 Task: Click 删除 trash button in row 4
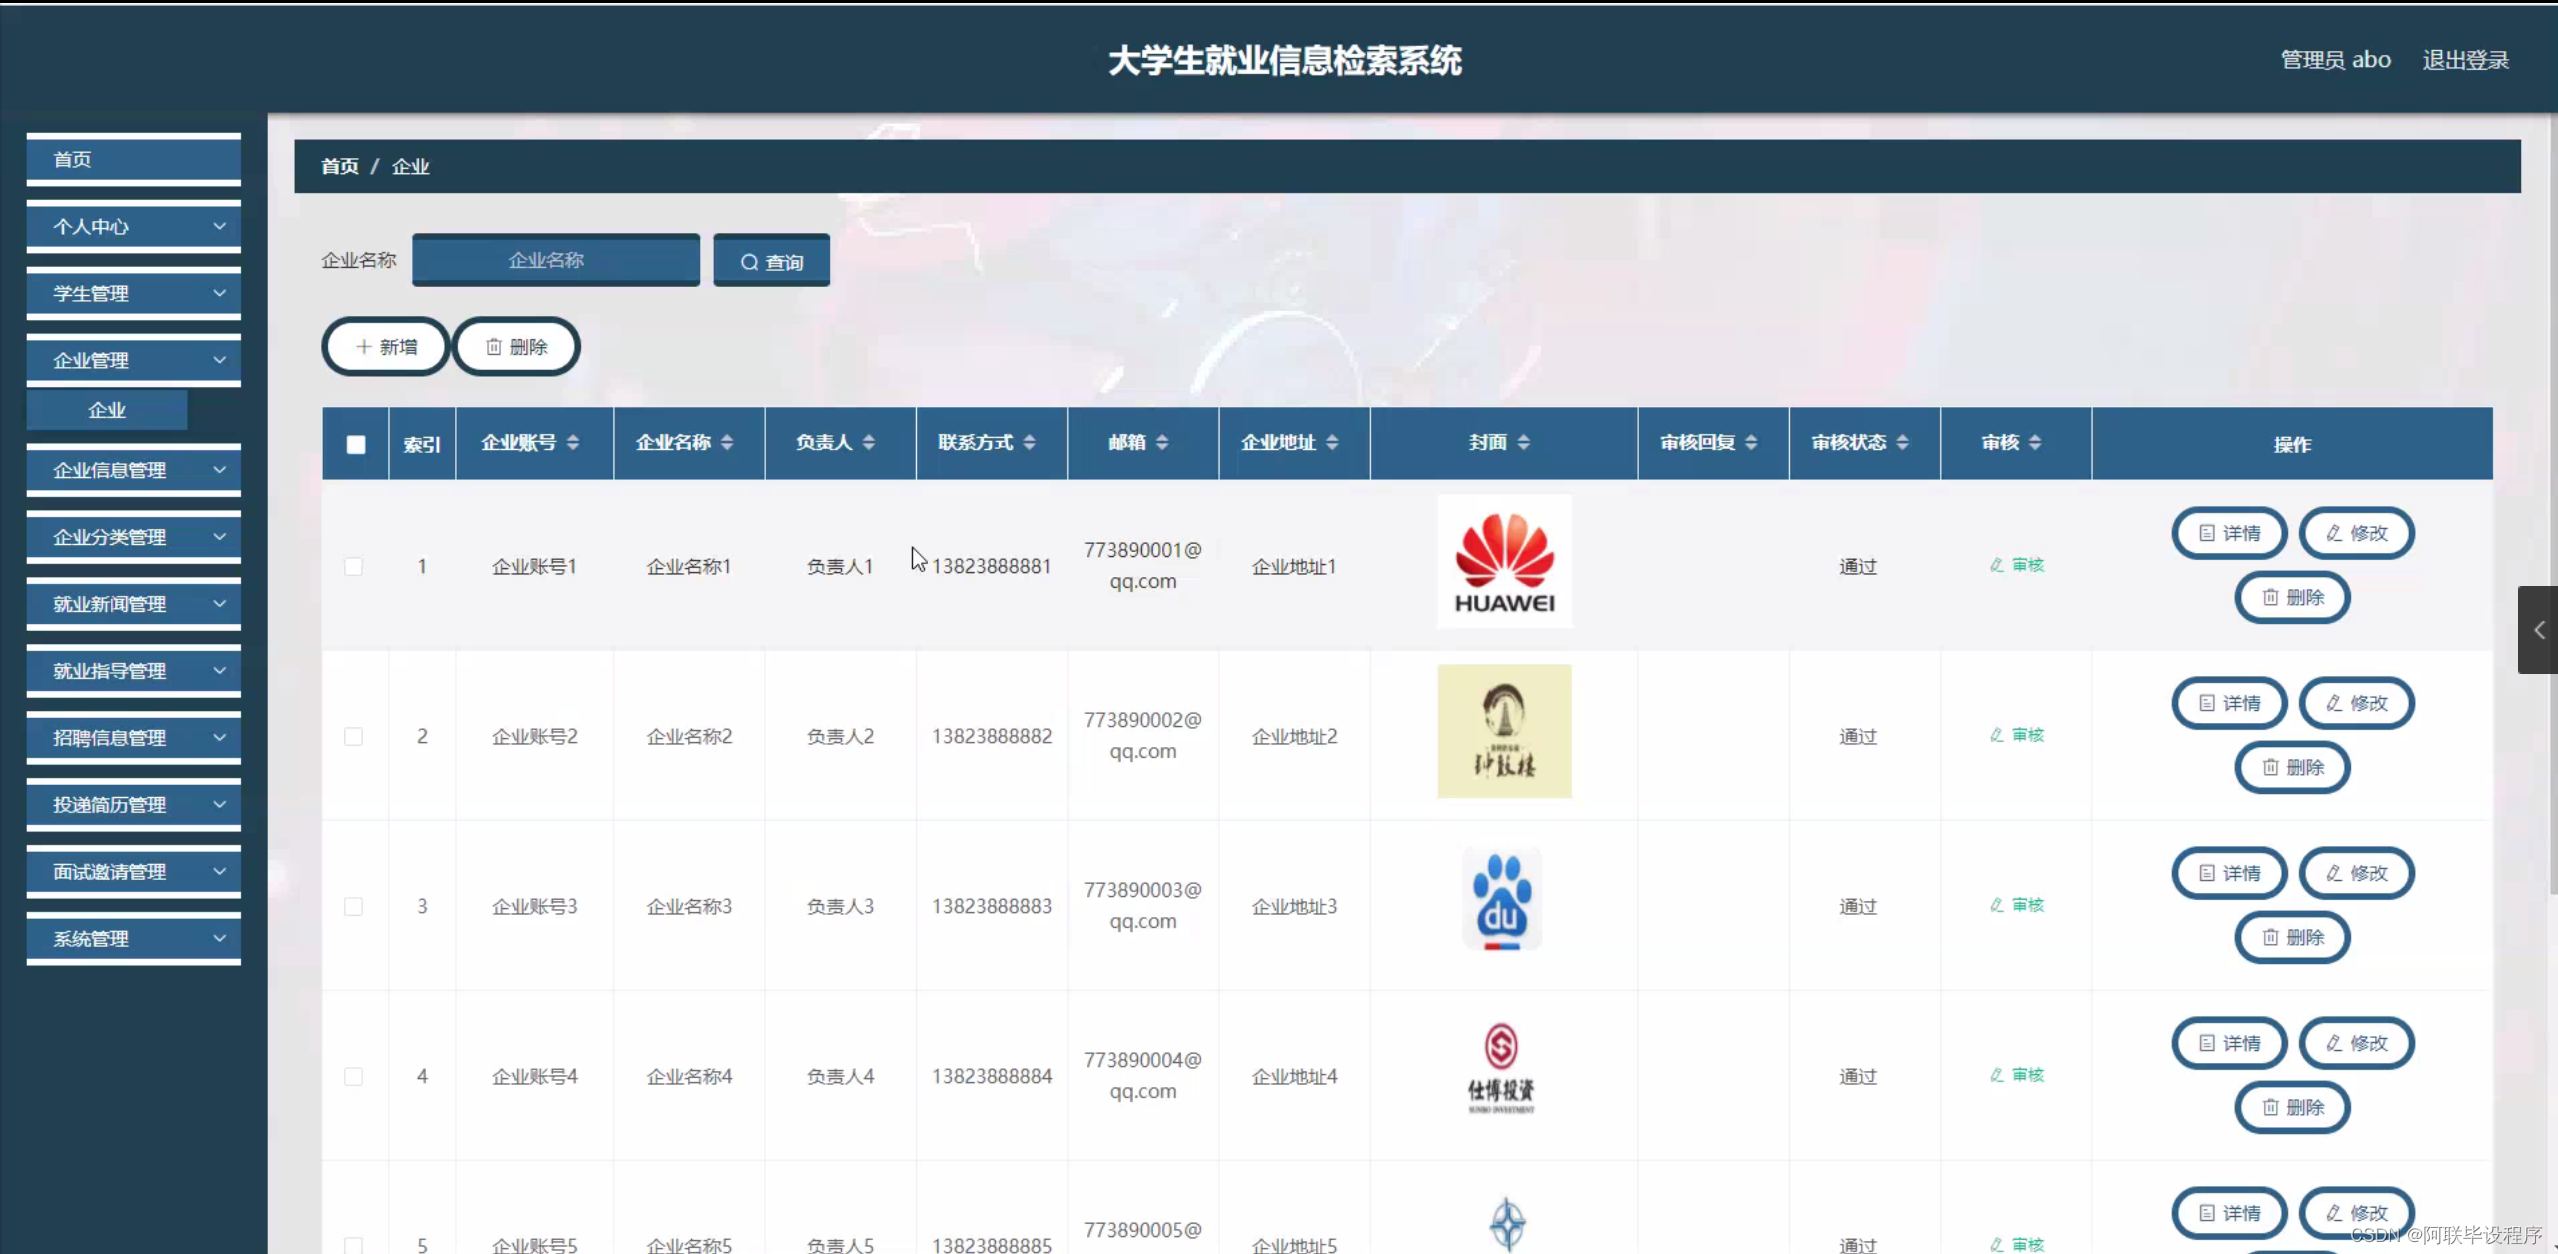[x=2292, y=1107]
